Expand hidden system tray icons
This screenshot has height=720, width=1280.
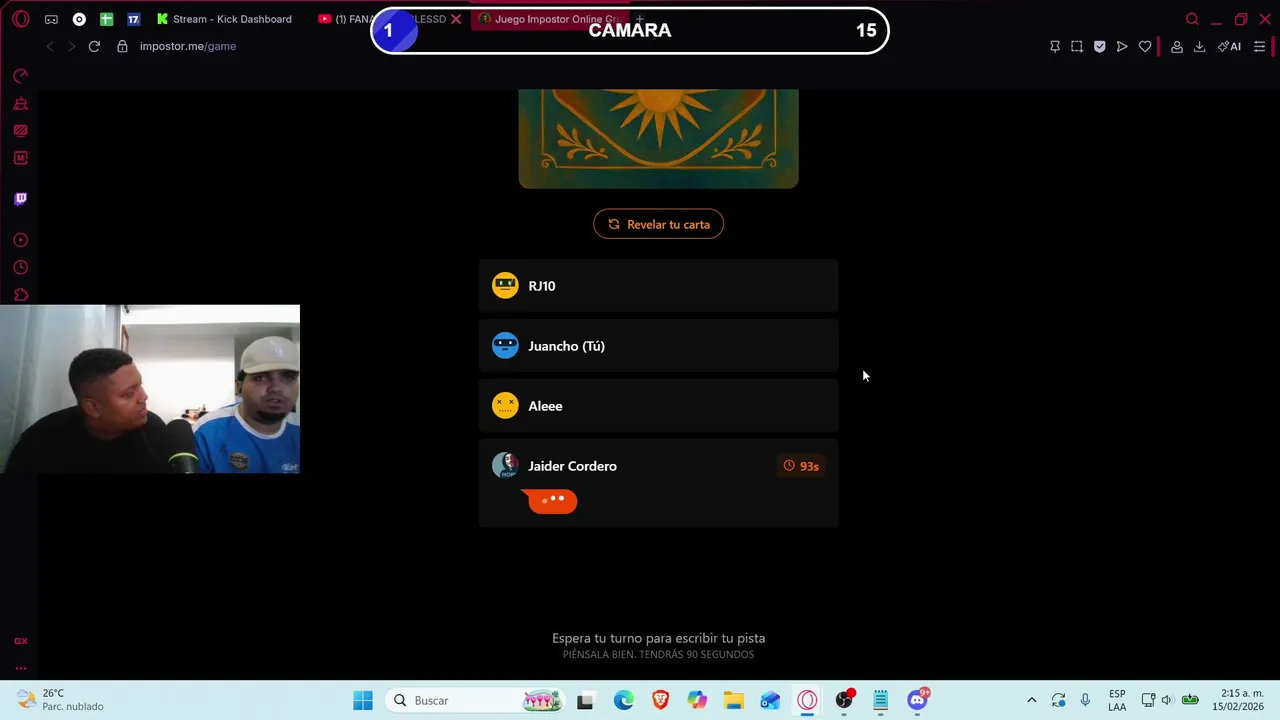[1032, 700]
